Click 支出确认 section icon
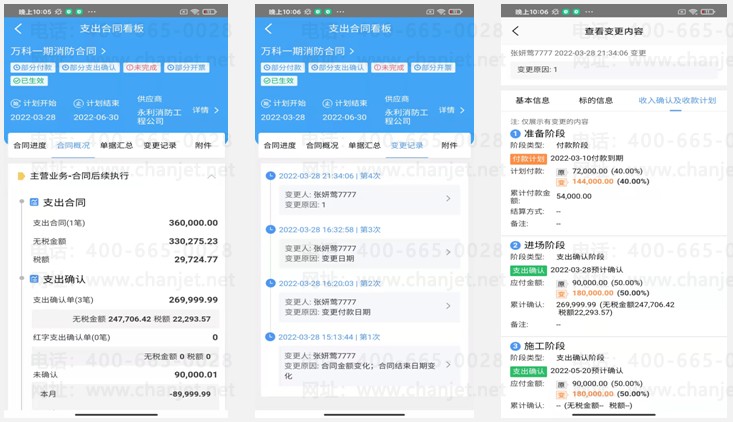Screen dimensions: 733x422 pyautogui.click(x=34, y=279)
